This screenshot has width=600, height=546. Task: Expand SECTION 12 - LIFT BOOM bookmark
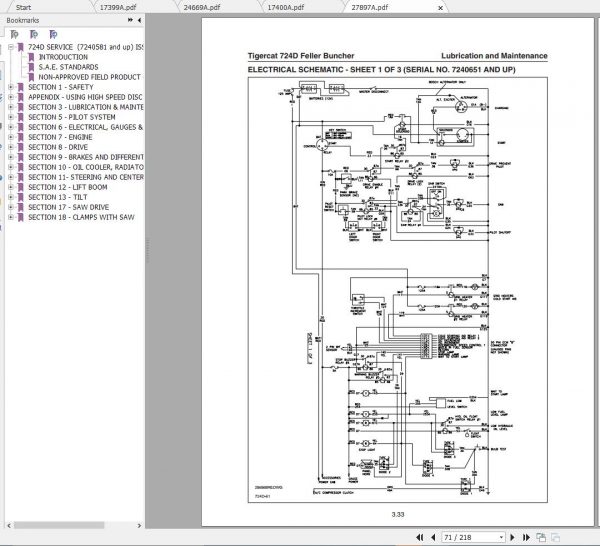[x=11, y=187]
